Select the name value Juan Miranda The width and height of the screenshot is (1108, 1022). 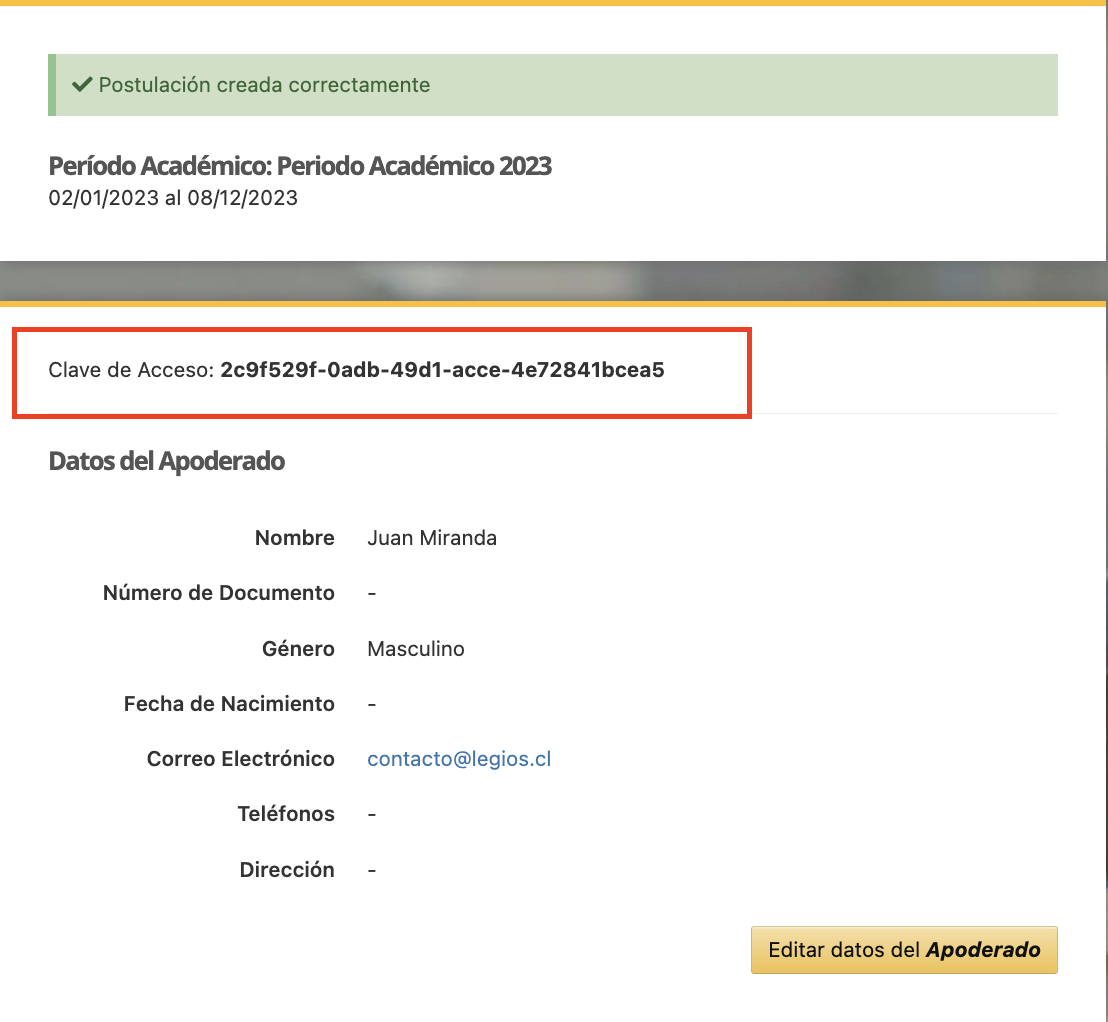pos(432,538)
